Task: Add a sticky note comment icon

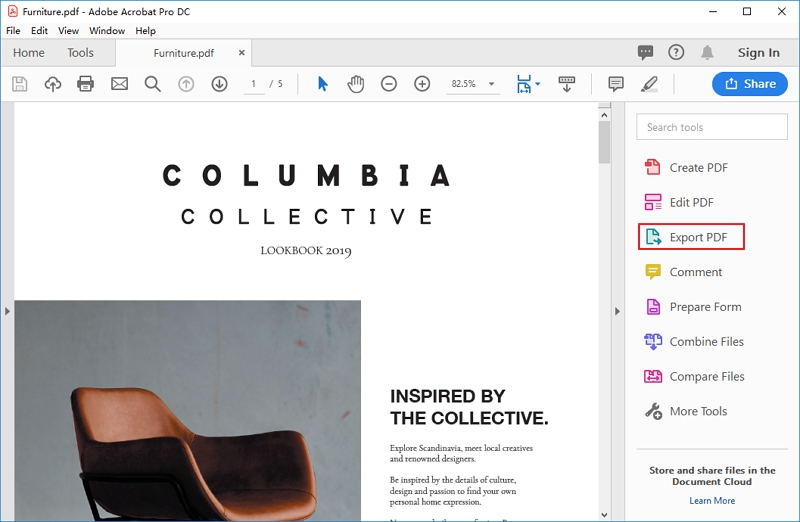Action: [x=616, y=84]
